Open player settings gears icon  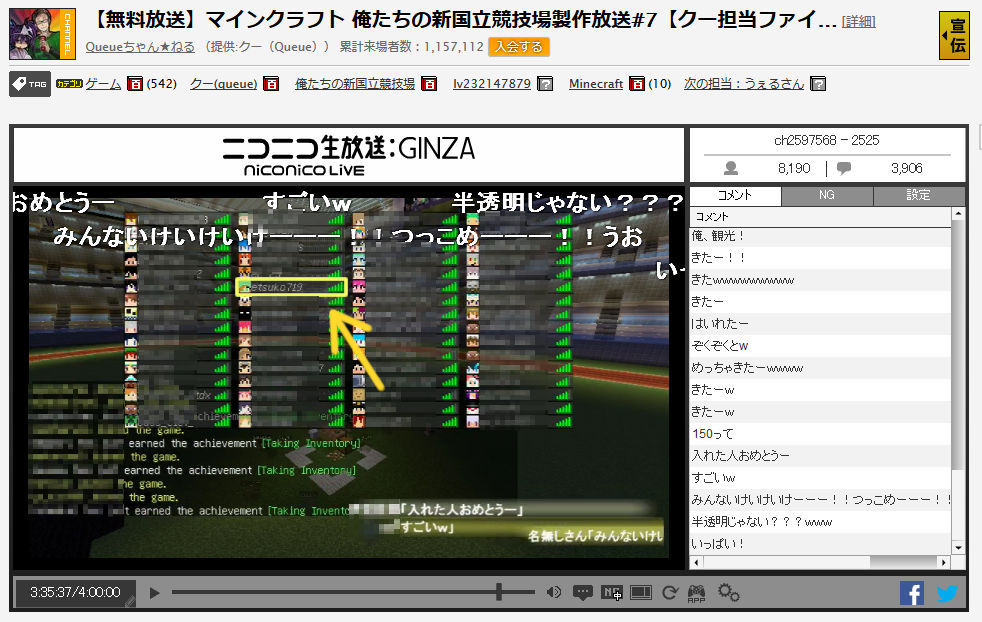[x=728, y=592]
